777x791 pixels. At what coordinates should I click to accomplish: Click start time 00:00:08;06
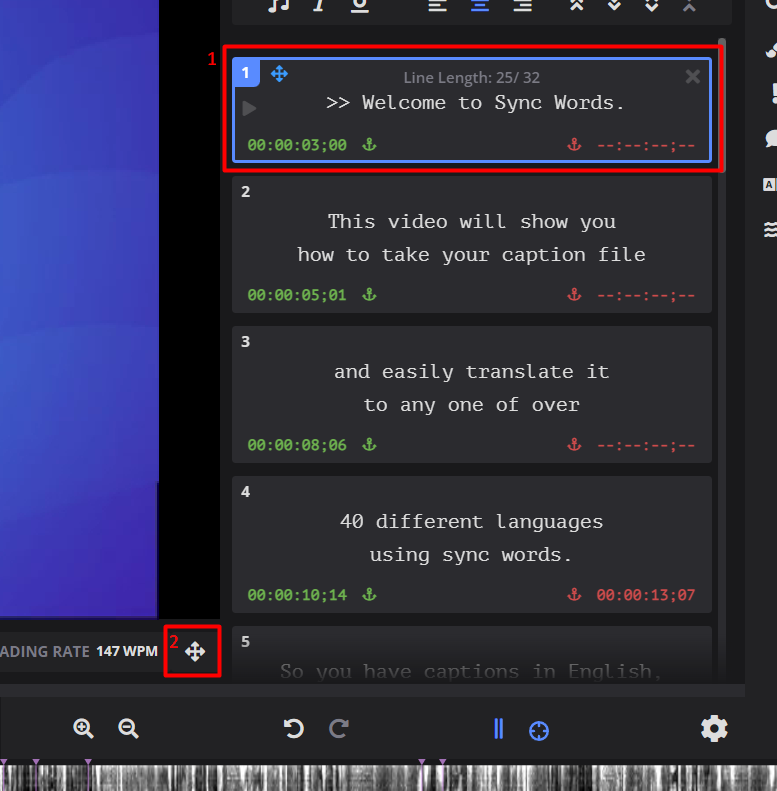tap(297, 445)
